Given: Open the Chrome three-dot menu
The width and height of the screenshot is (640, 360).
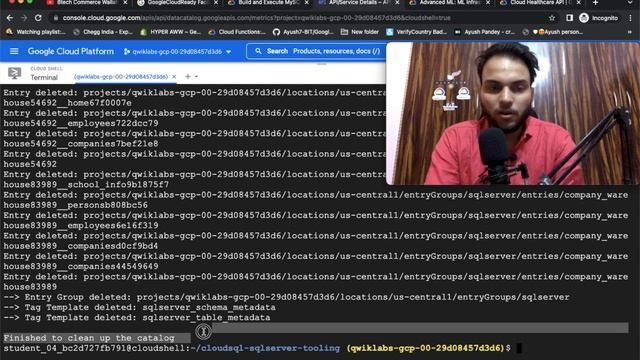Looking at the screenshot, I should [x=631, y=18].
